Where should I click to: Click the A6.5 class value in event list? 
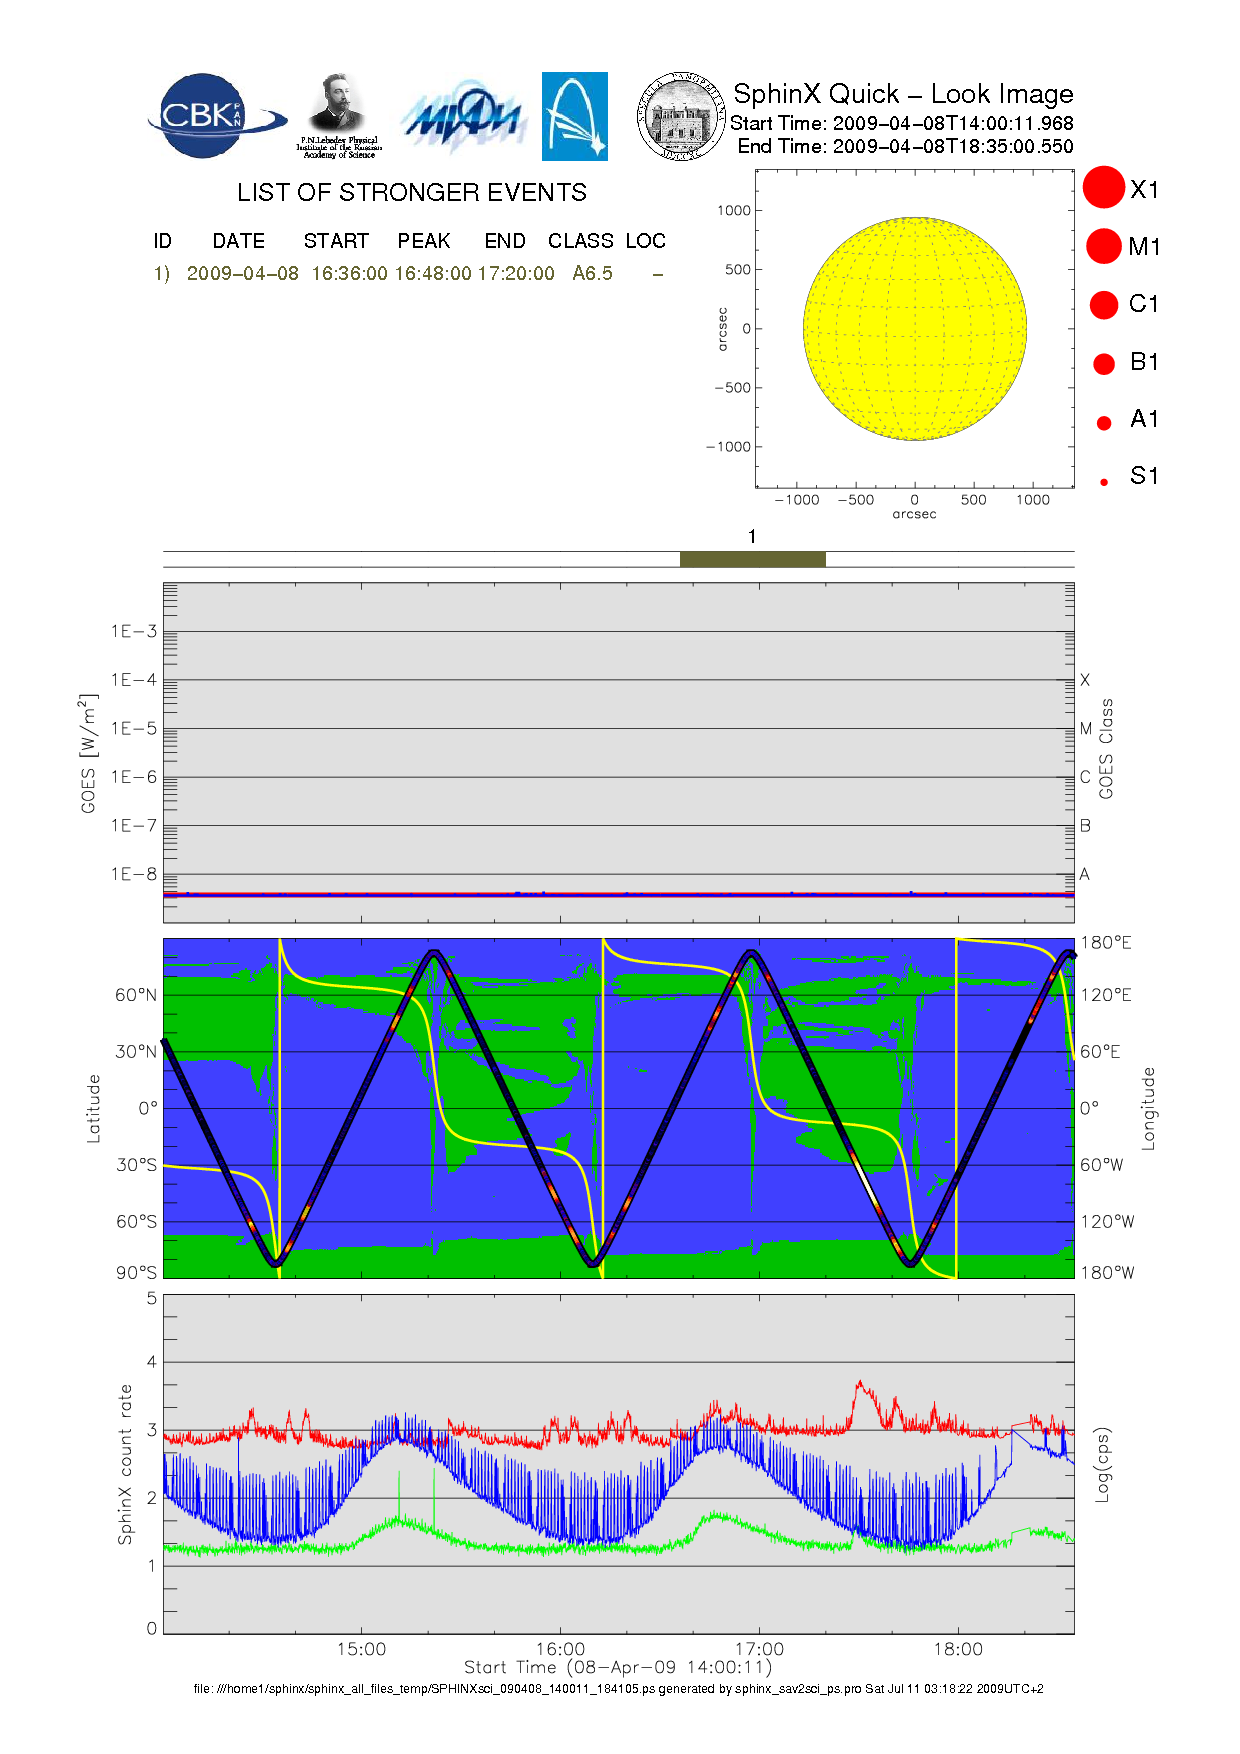pyautogui.click(x=592, y=273)
